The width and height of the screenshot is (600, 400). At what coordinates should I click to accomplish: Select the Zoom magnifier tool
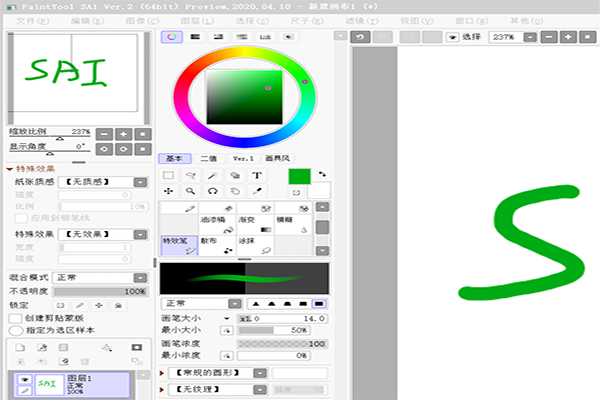pyautogui.click(x=190, y=190)
